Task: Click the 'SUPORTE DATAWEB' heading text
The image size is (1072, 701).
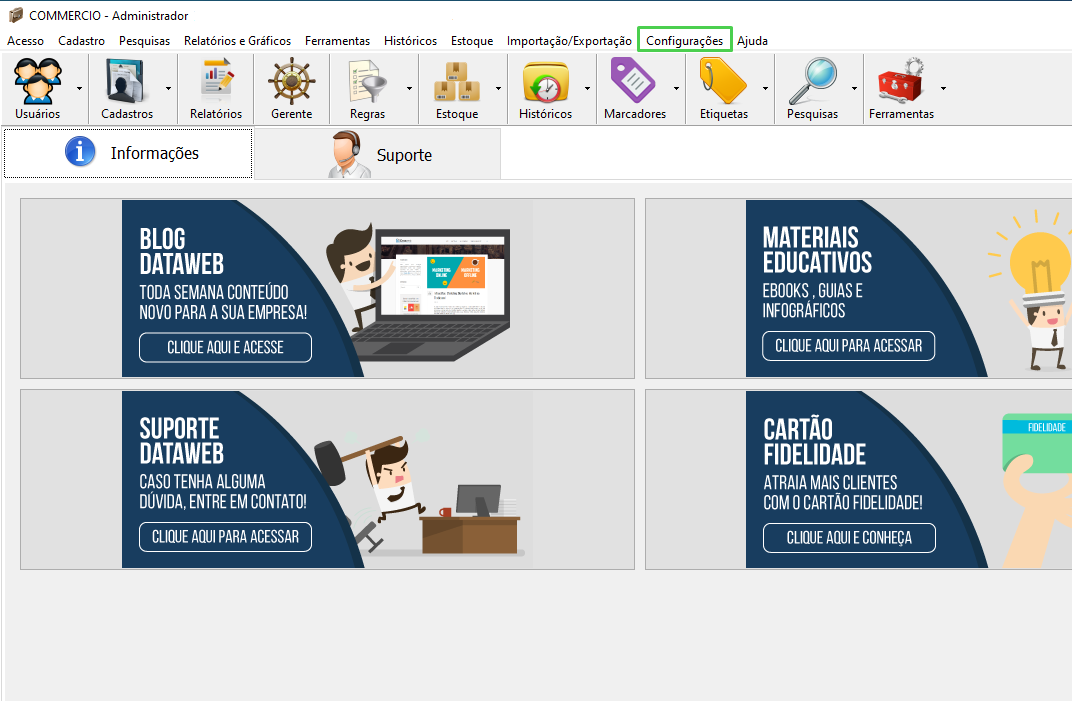Action: pyautogui.click(x=182, y=440)
